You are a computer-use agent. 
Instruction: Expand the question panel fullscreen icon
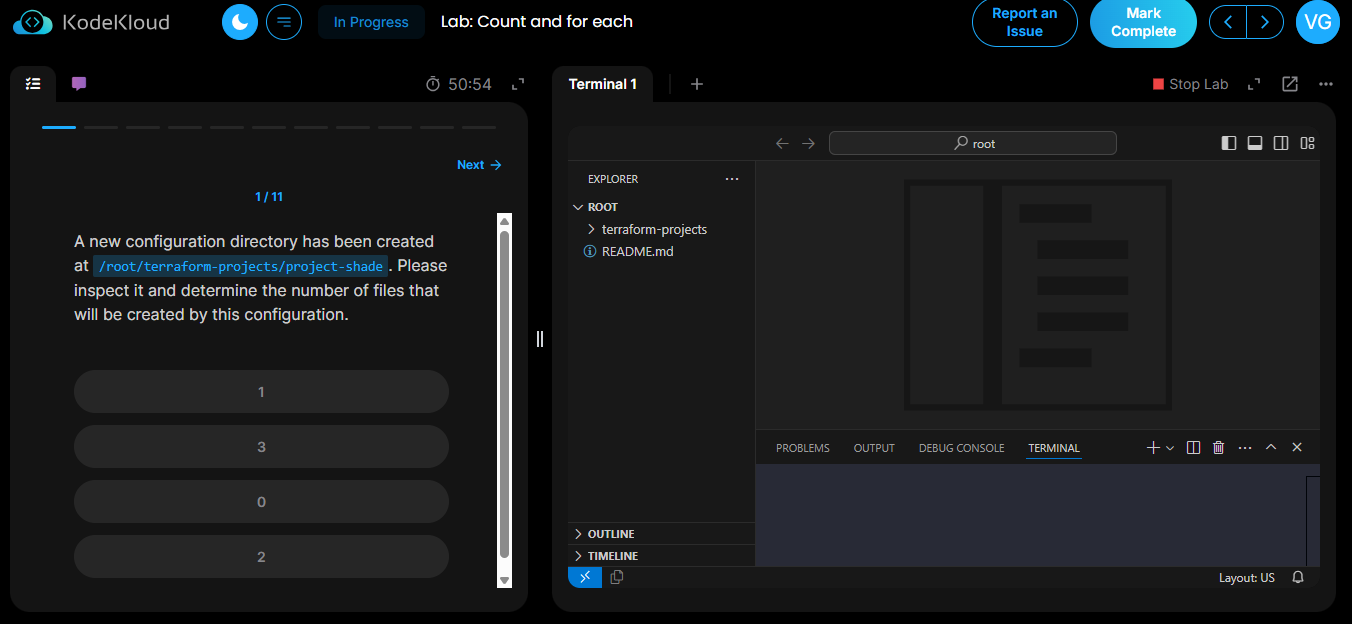click(518, 84)
